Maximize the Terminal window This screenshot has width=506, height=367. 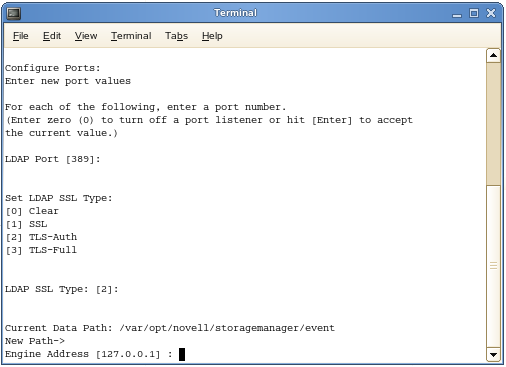(474, 13)
